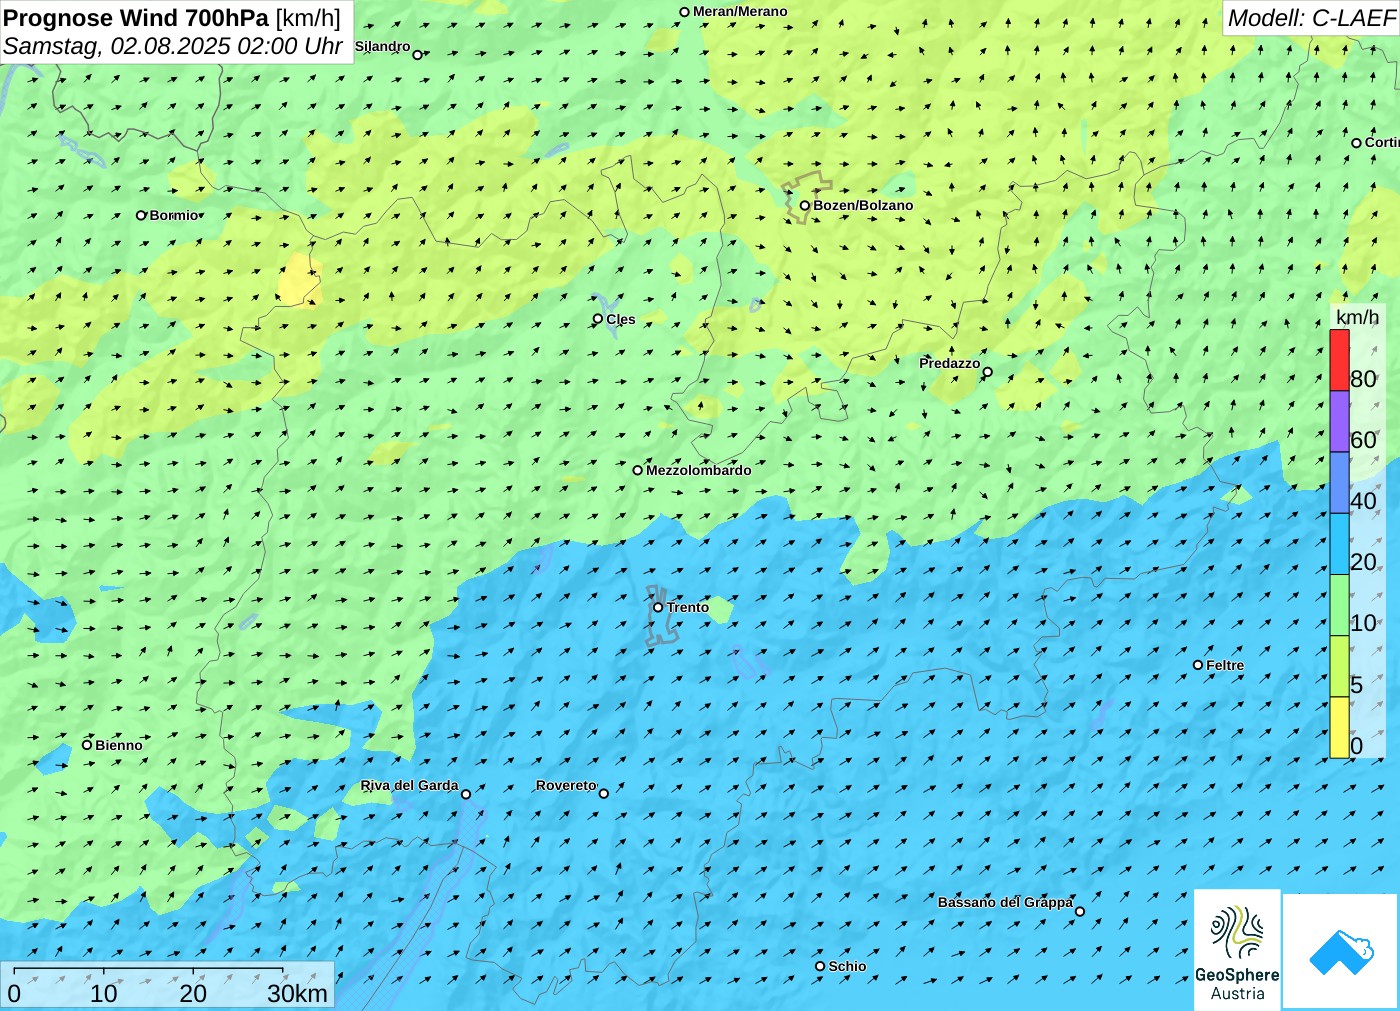The image size is (1400, 1011).
Task: Click the 'Bozen/Bolzano' map label
Action: click(x=863, y=205)
